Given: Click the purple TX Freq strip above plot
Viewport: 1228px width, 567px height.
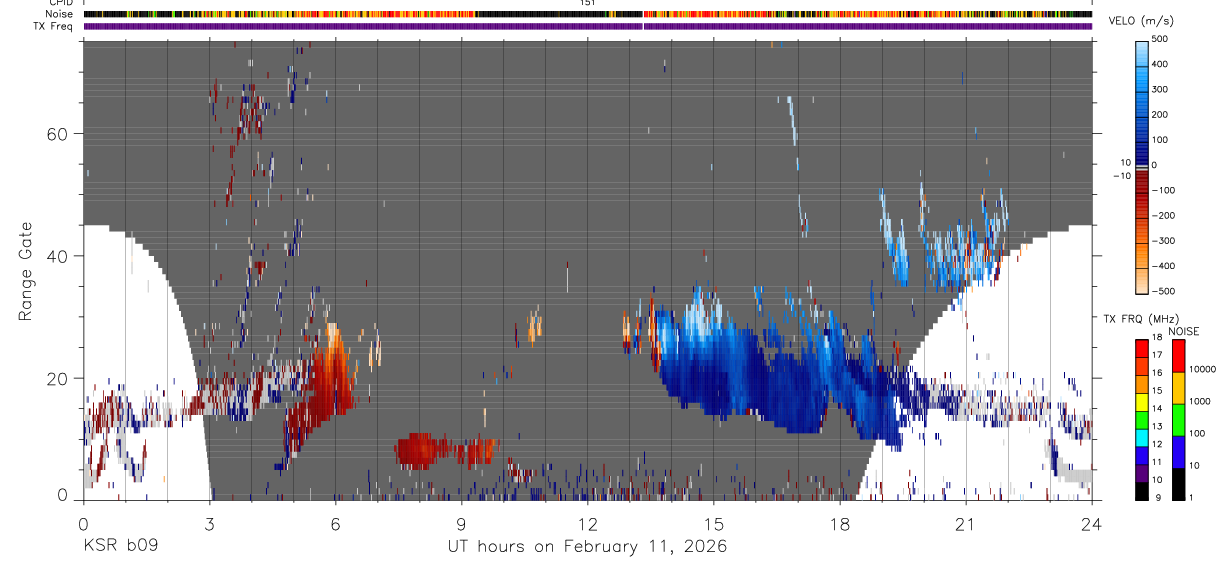Looking at the screenshot, I should click(x=587, y=26).
